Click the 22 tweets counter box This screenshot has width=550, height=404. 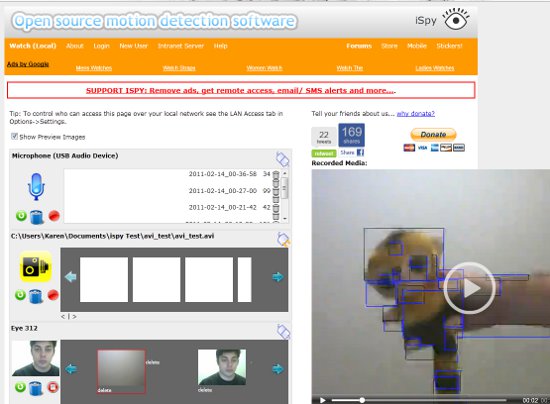point(324,136)
